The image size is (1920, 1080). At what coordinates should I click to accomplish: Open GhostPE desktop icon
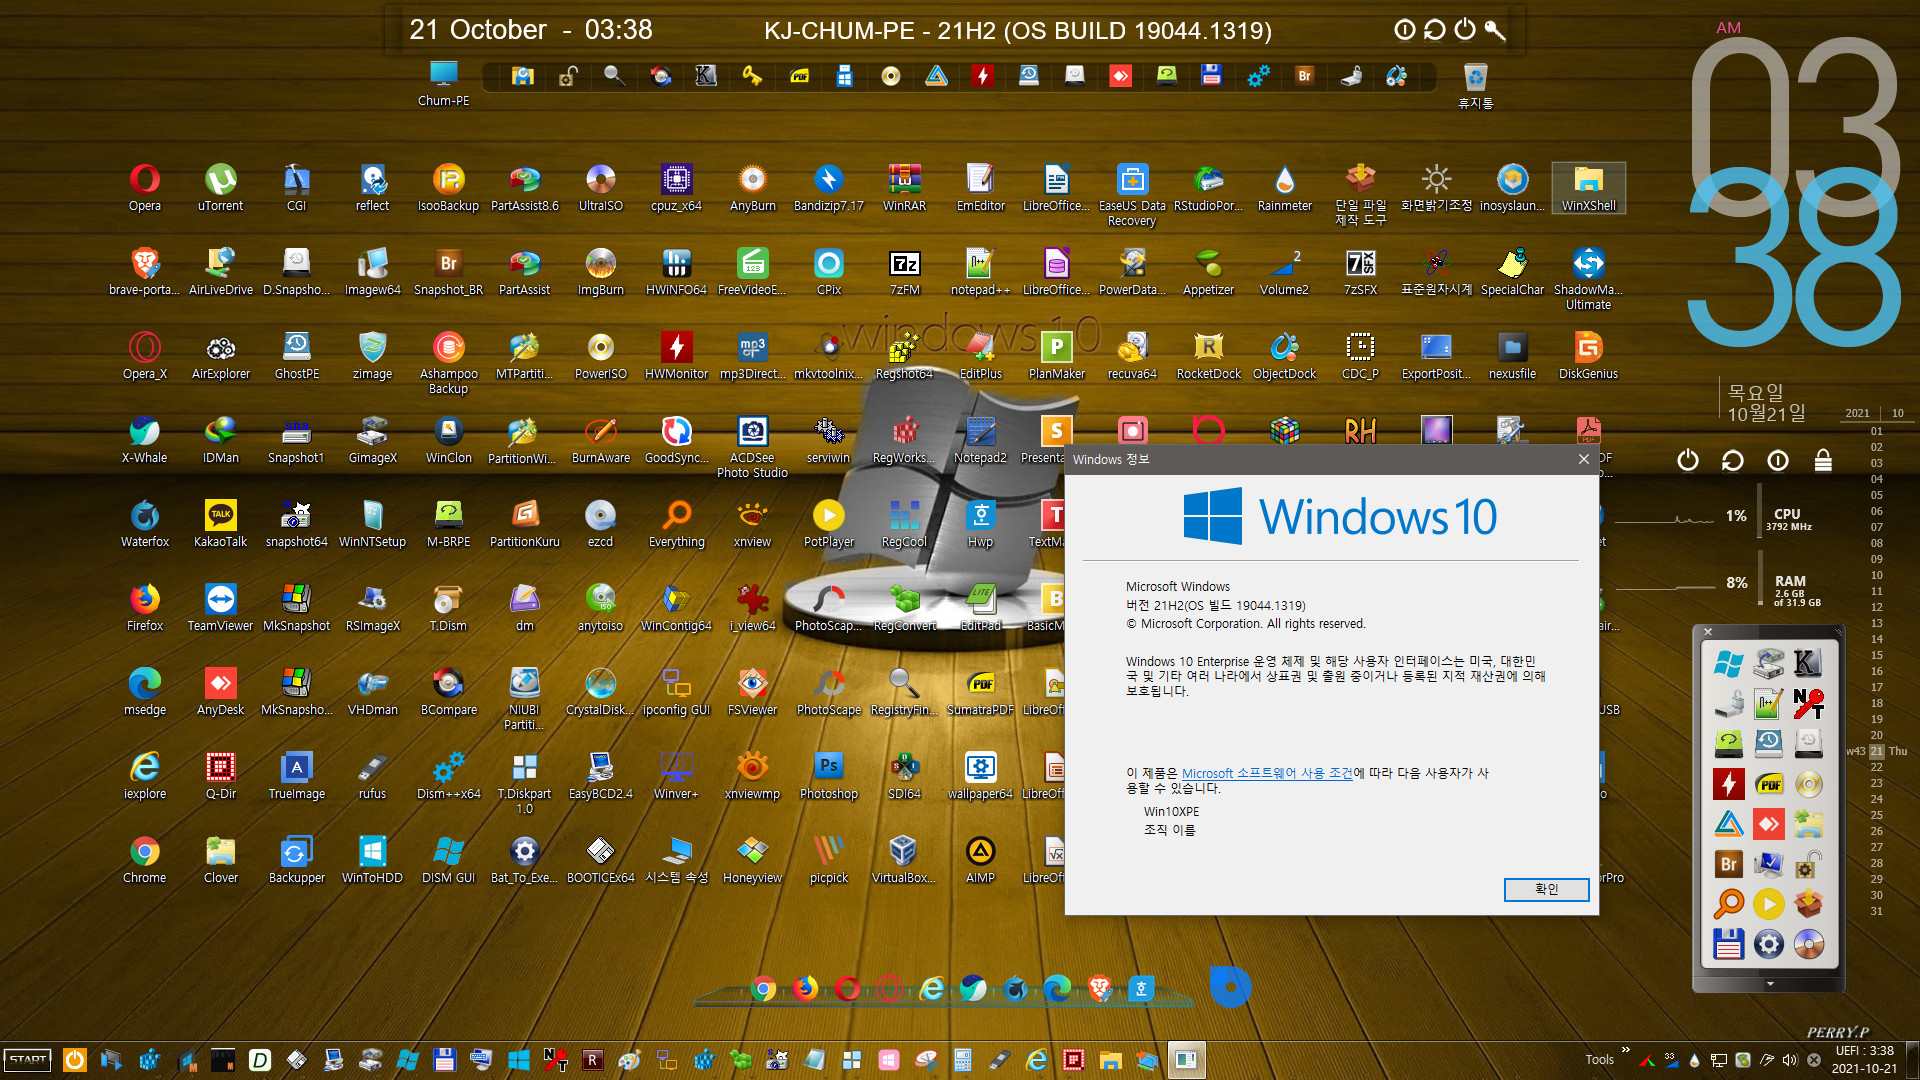(x=296, y=356)
